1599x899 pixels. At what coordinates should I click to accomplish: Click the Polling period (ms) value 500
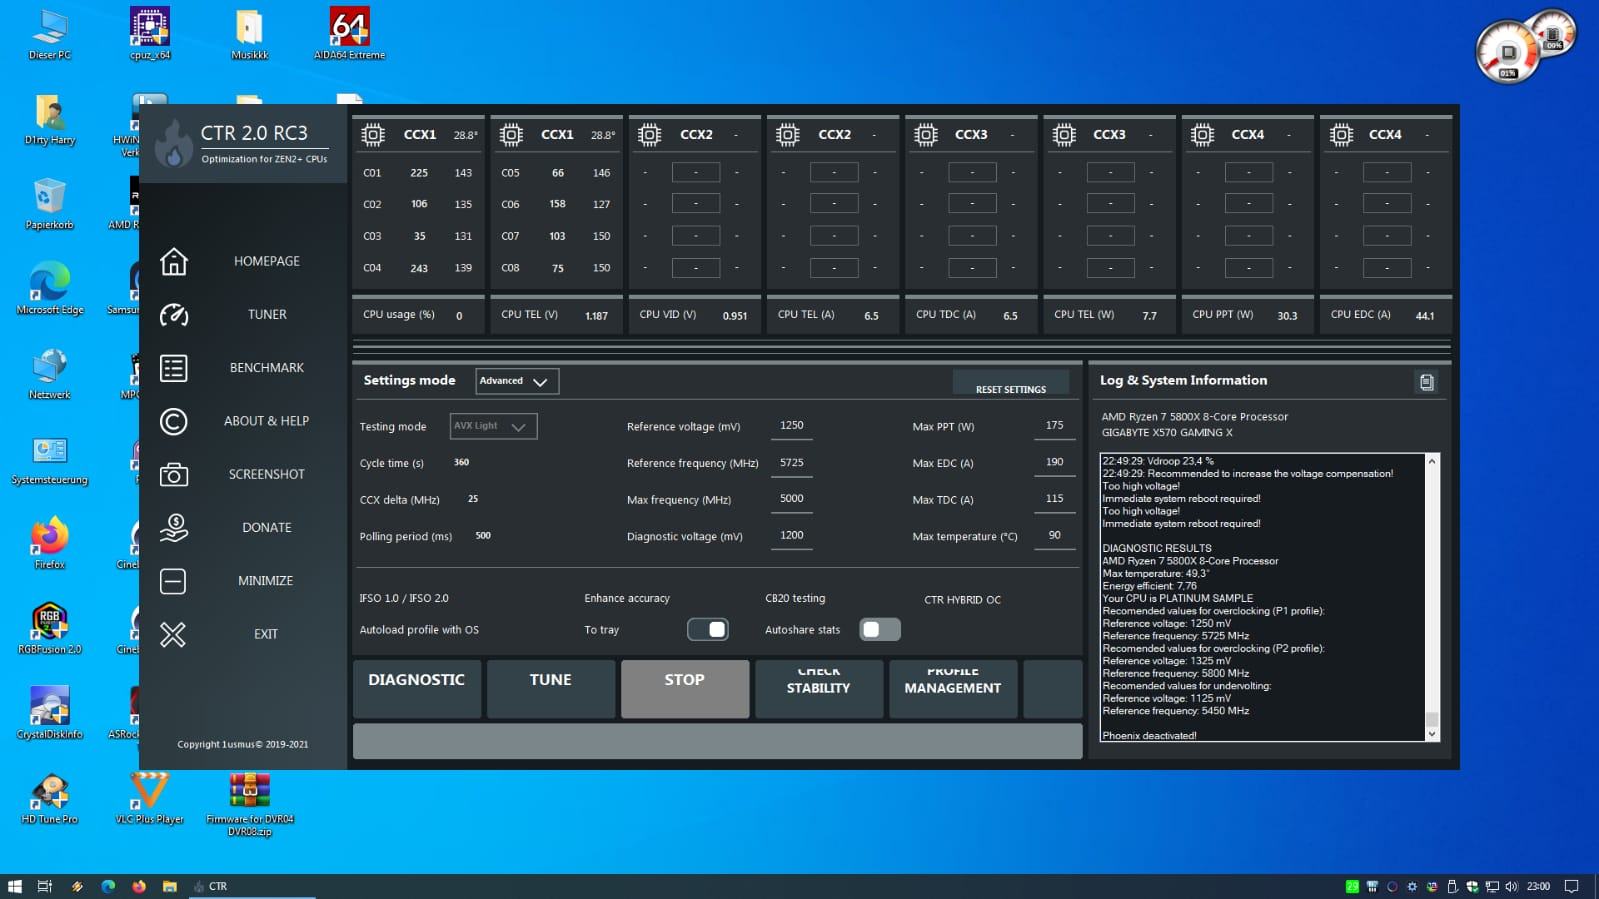click(483, 536)
